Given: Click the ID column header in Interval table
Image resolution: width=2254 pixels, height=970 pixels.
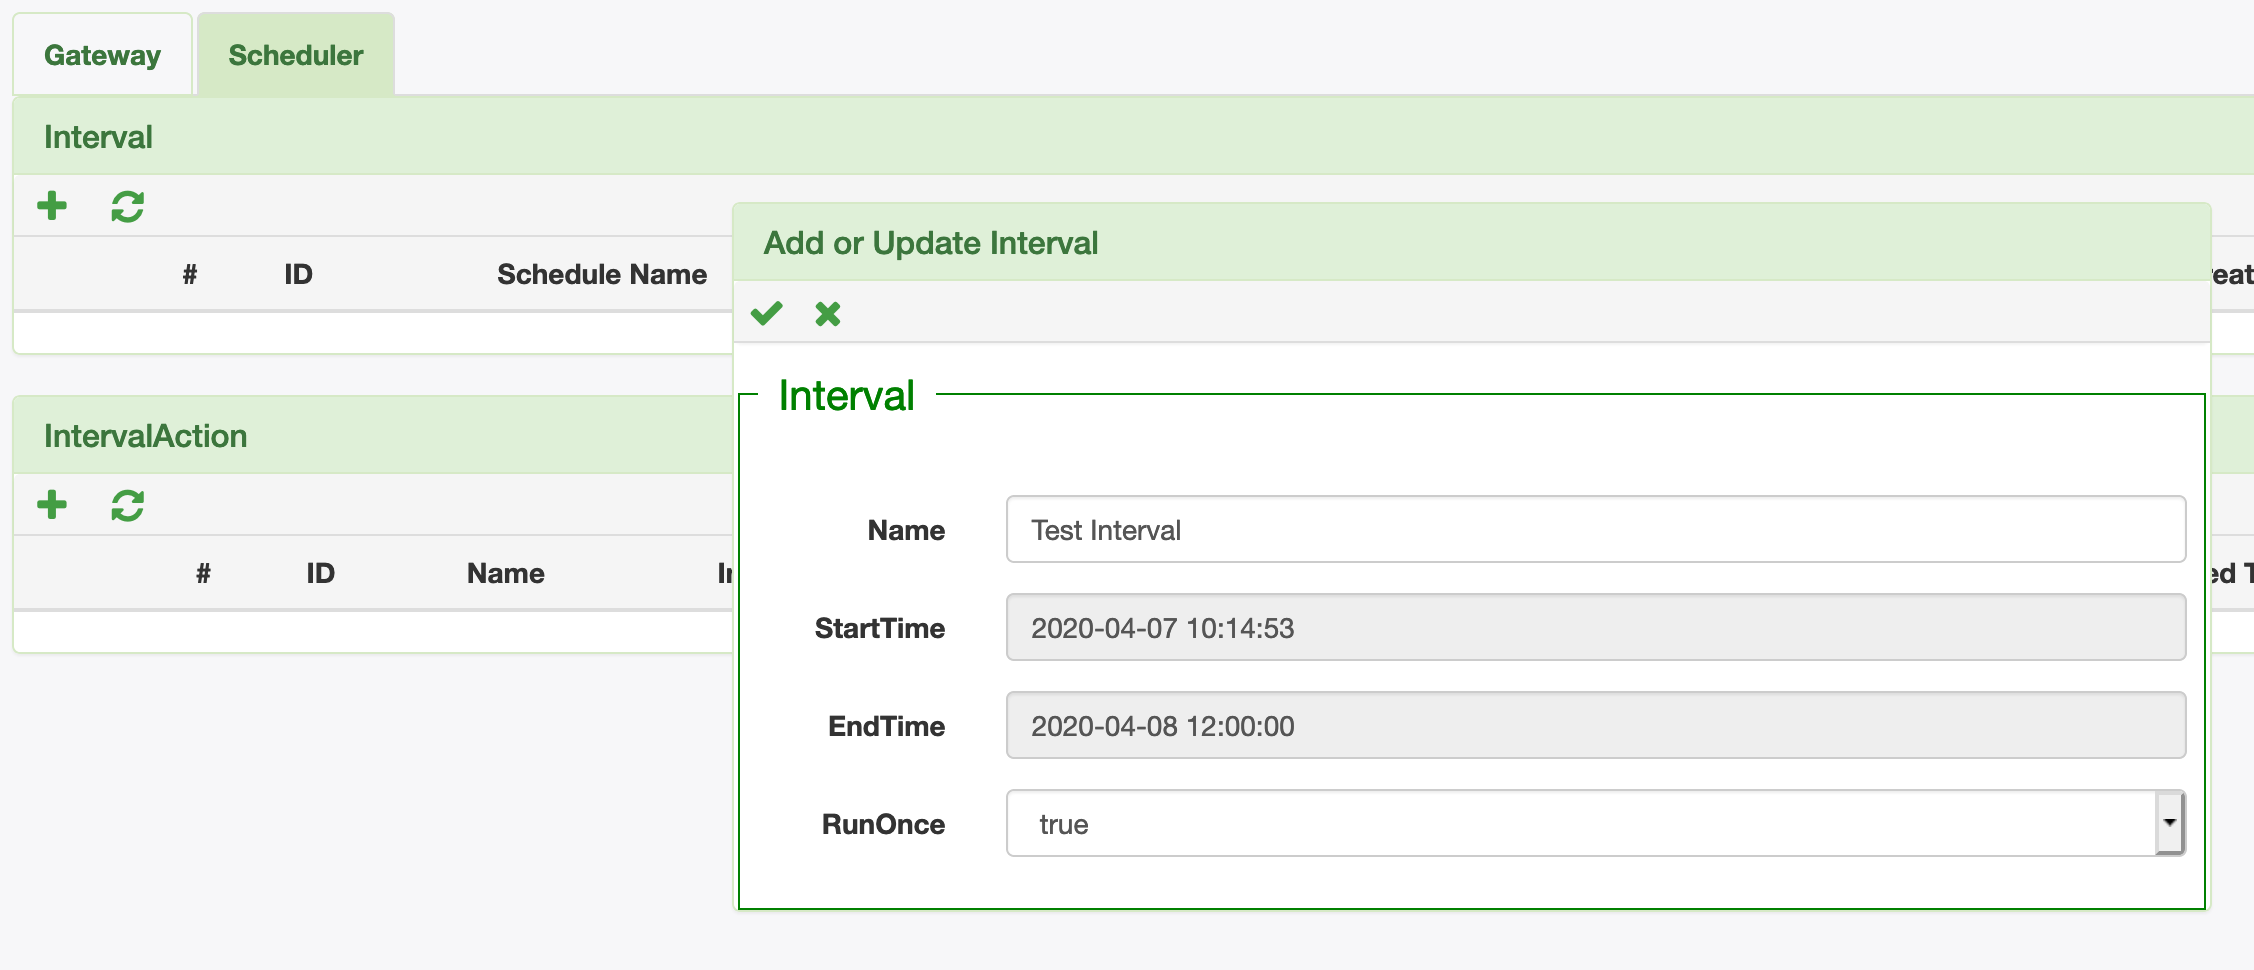Looking at the screenshot, I should click(296, 273).
